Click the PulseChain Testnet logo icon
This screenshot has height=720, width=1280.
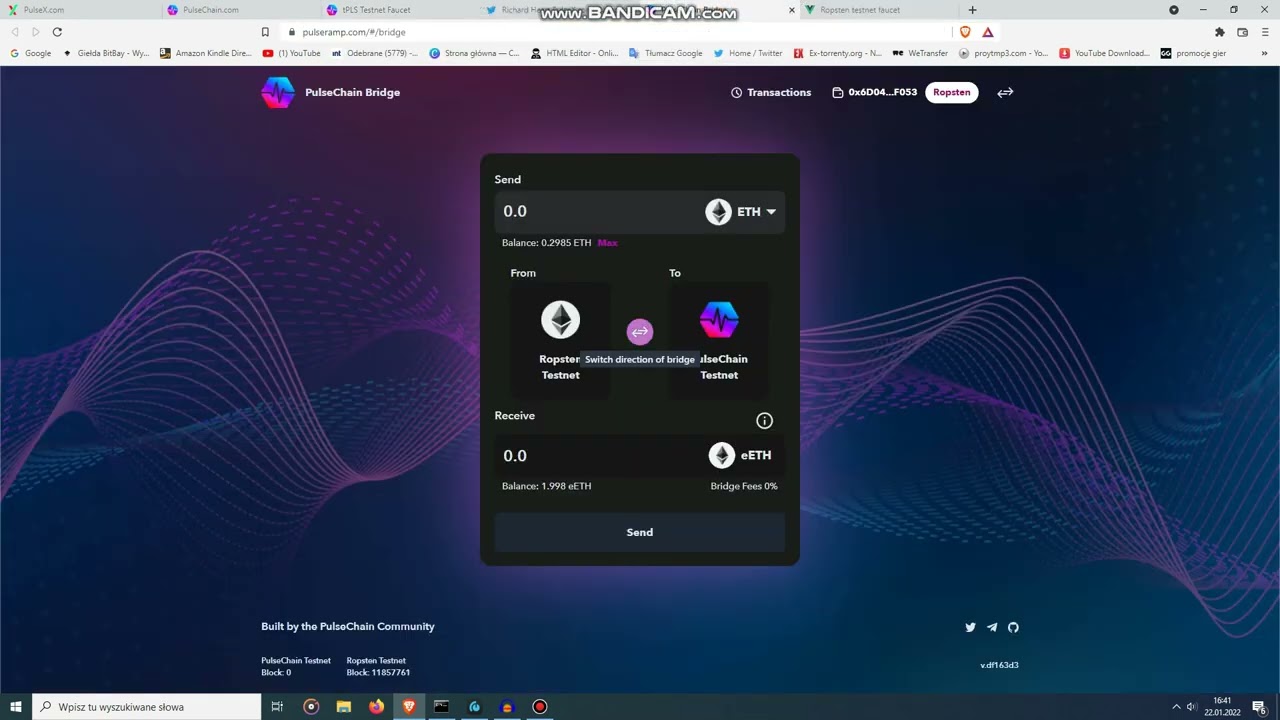click(719, 320)
